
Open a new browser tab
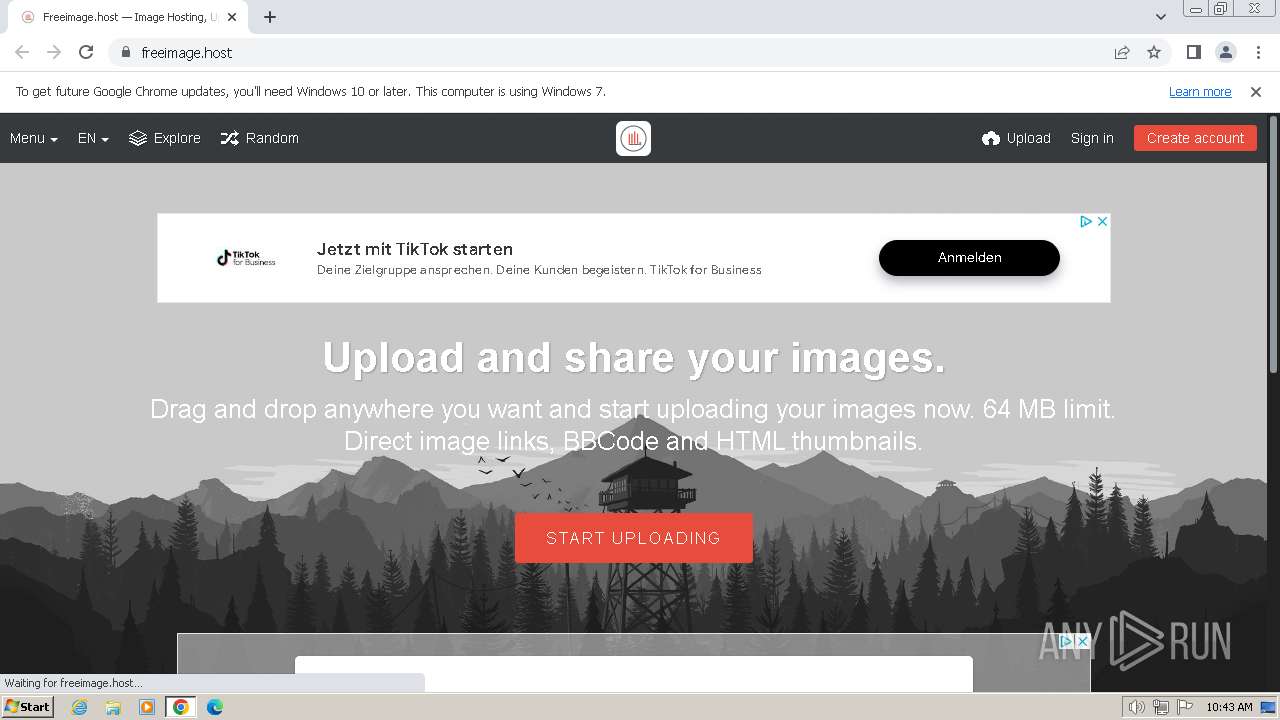point(270,17)
